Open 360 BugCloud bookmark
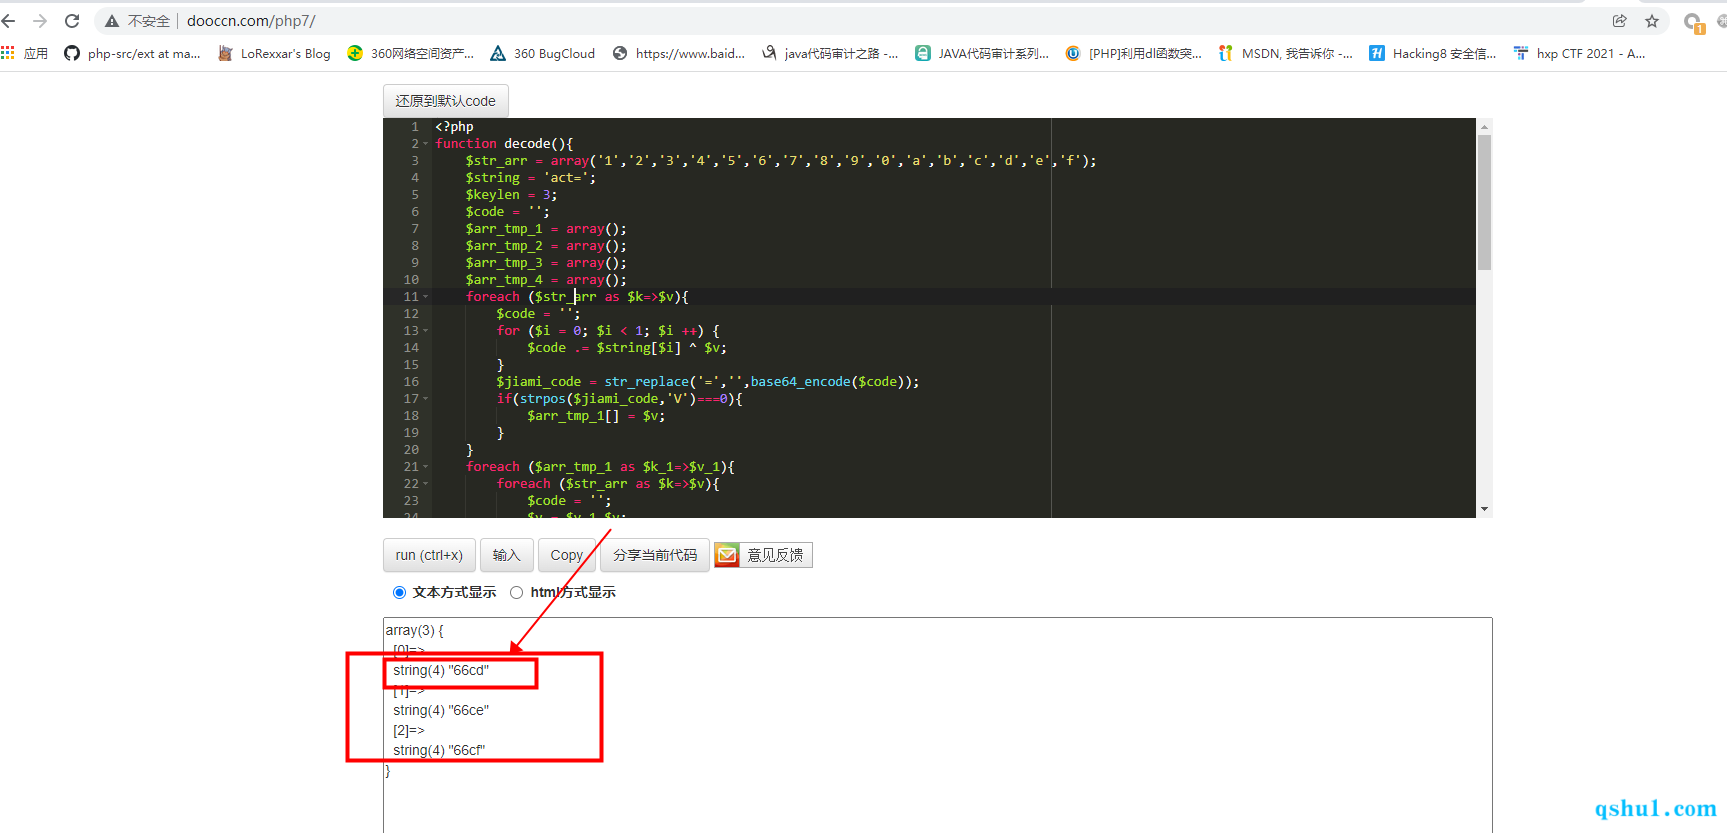 pyautogui.click(x=543, y=54)
